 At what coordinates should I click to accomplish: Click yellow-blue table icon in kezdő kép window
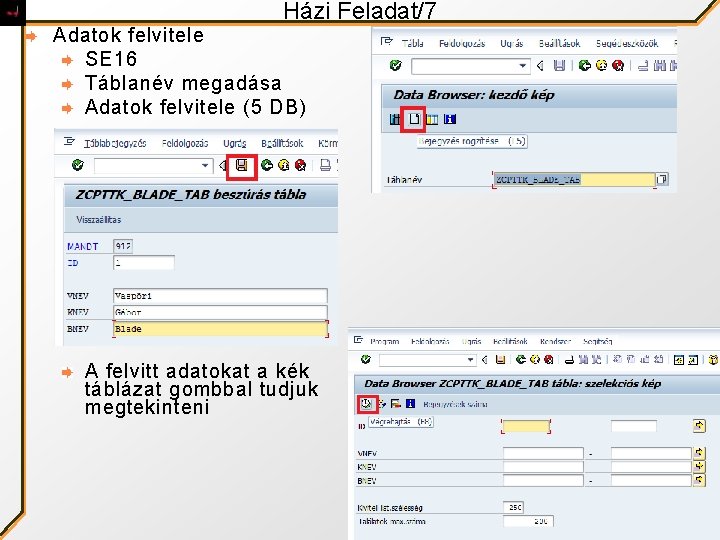pos(432,119)
